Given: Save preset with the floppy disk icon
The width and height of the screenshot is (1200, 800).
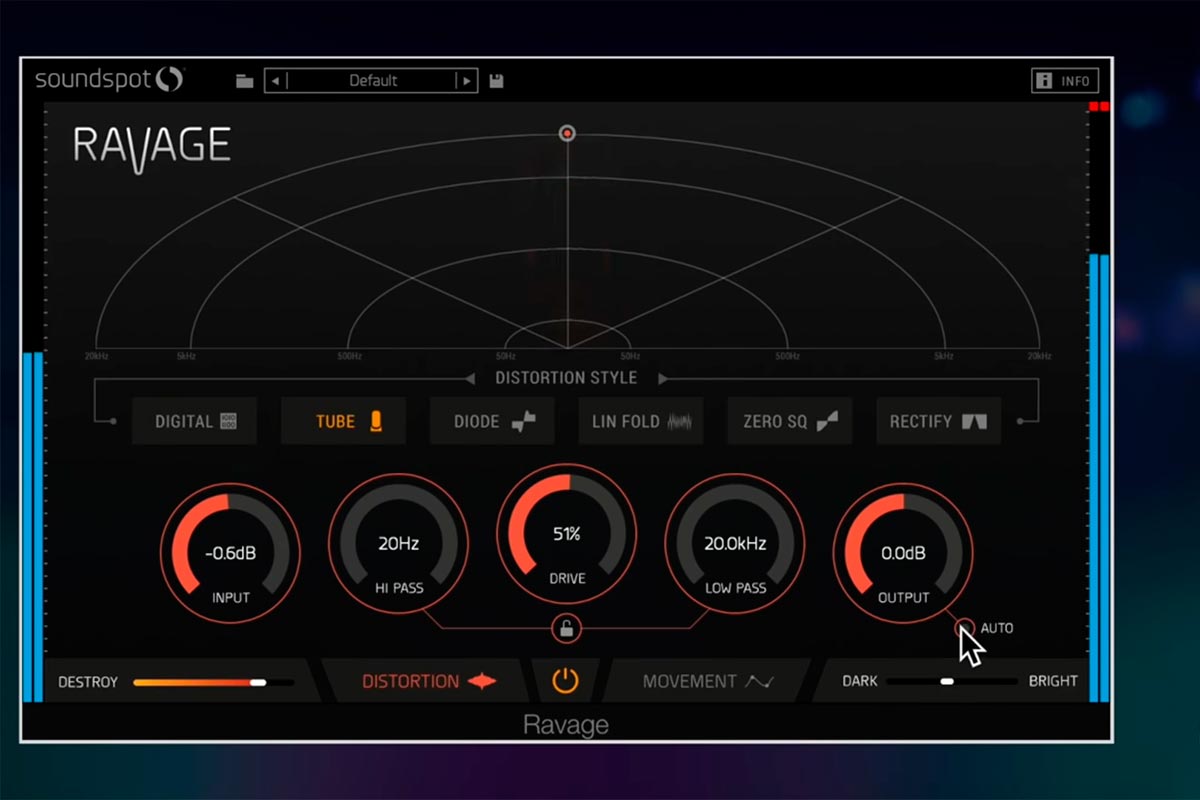Looking at the screenshot, I should (497, 81).
